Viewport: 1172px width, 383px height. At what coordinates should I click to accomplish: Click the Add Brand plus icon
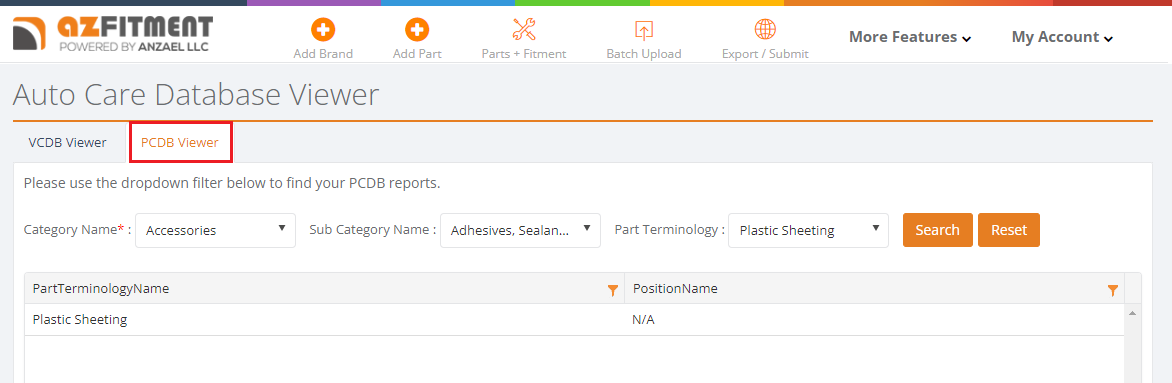click(323, 30)
